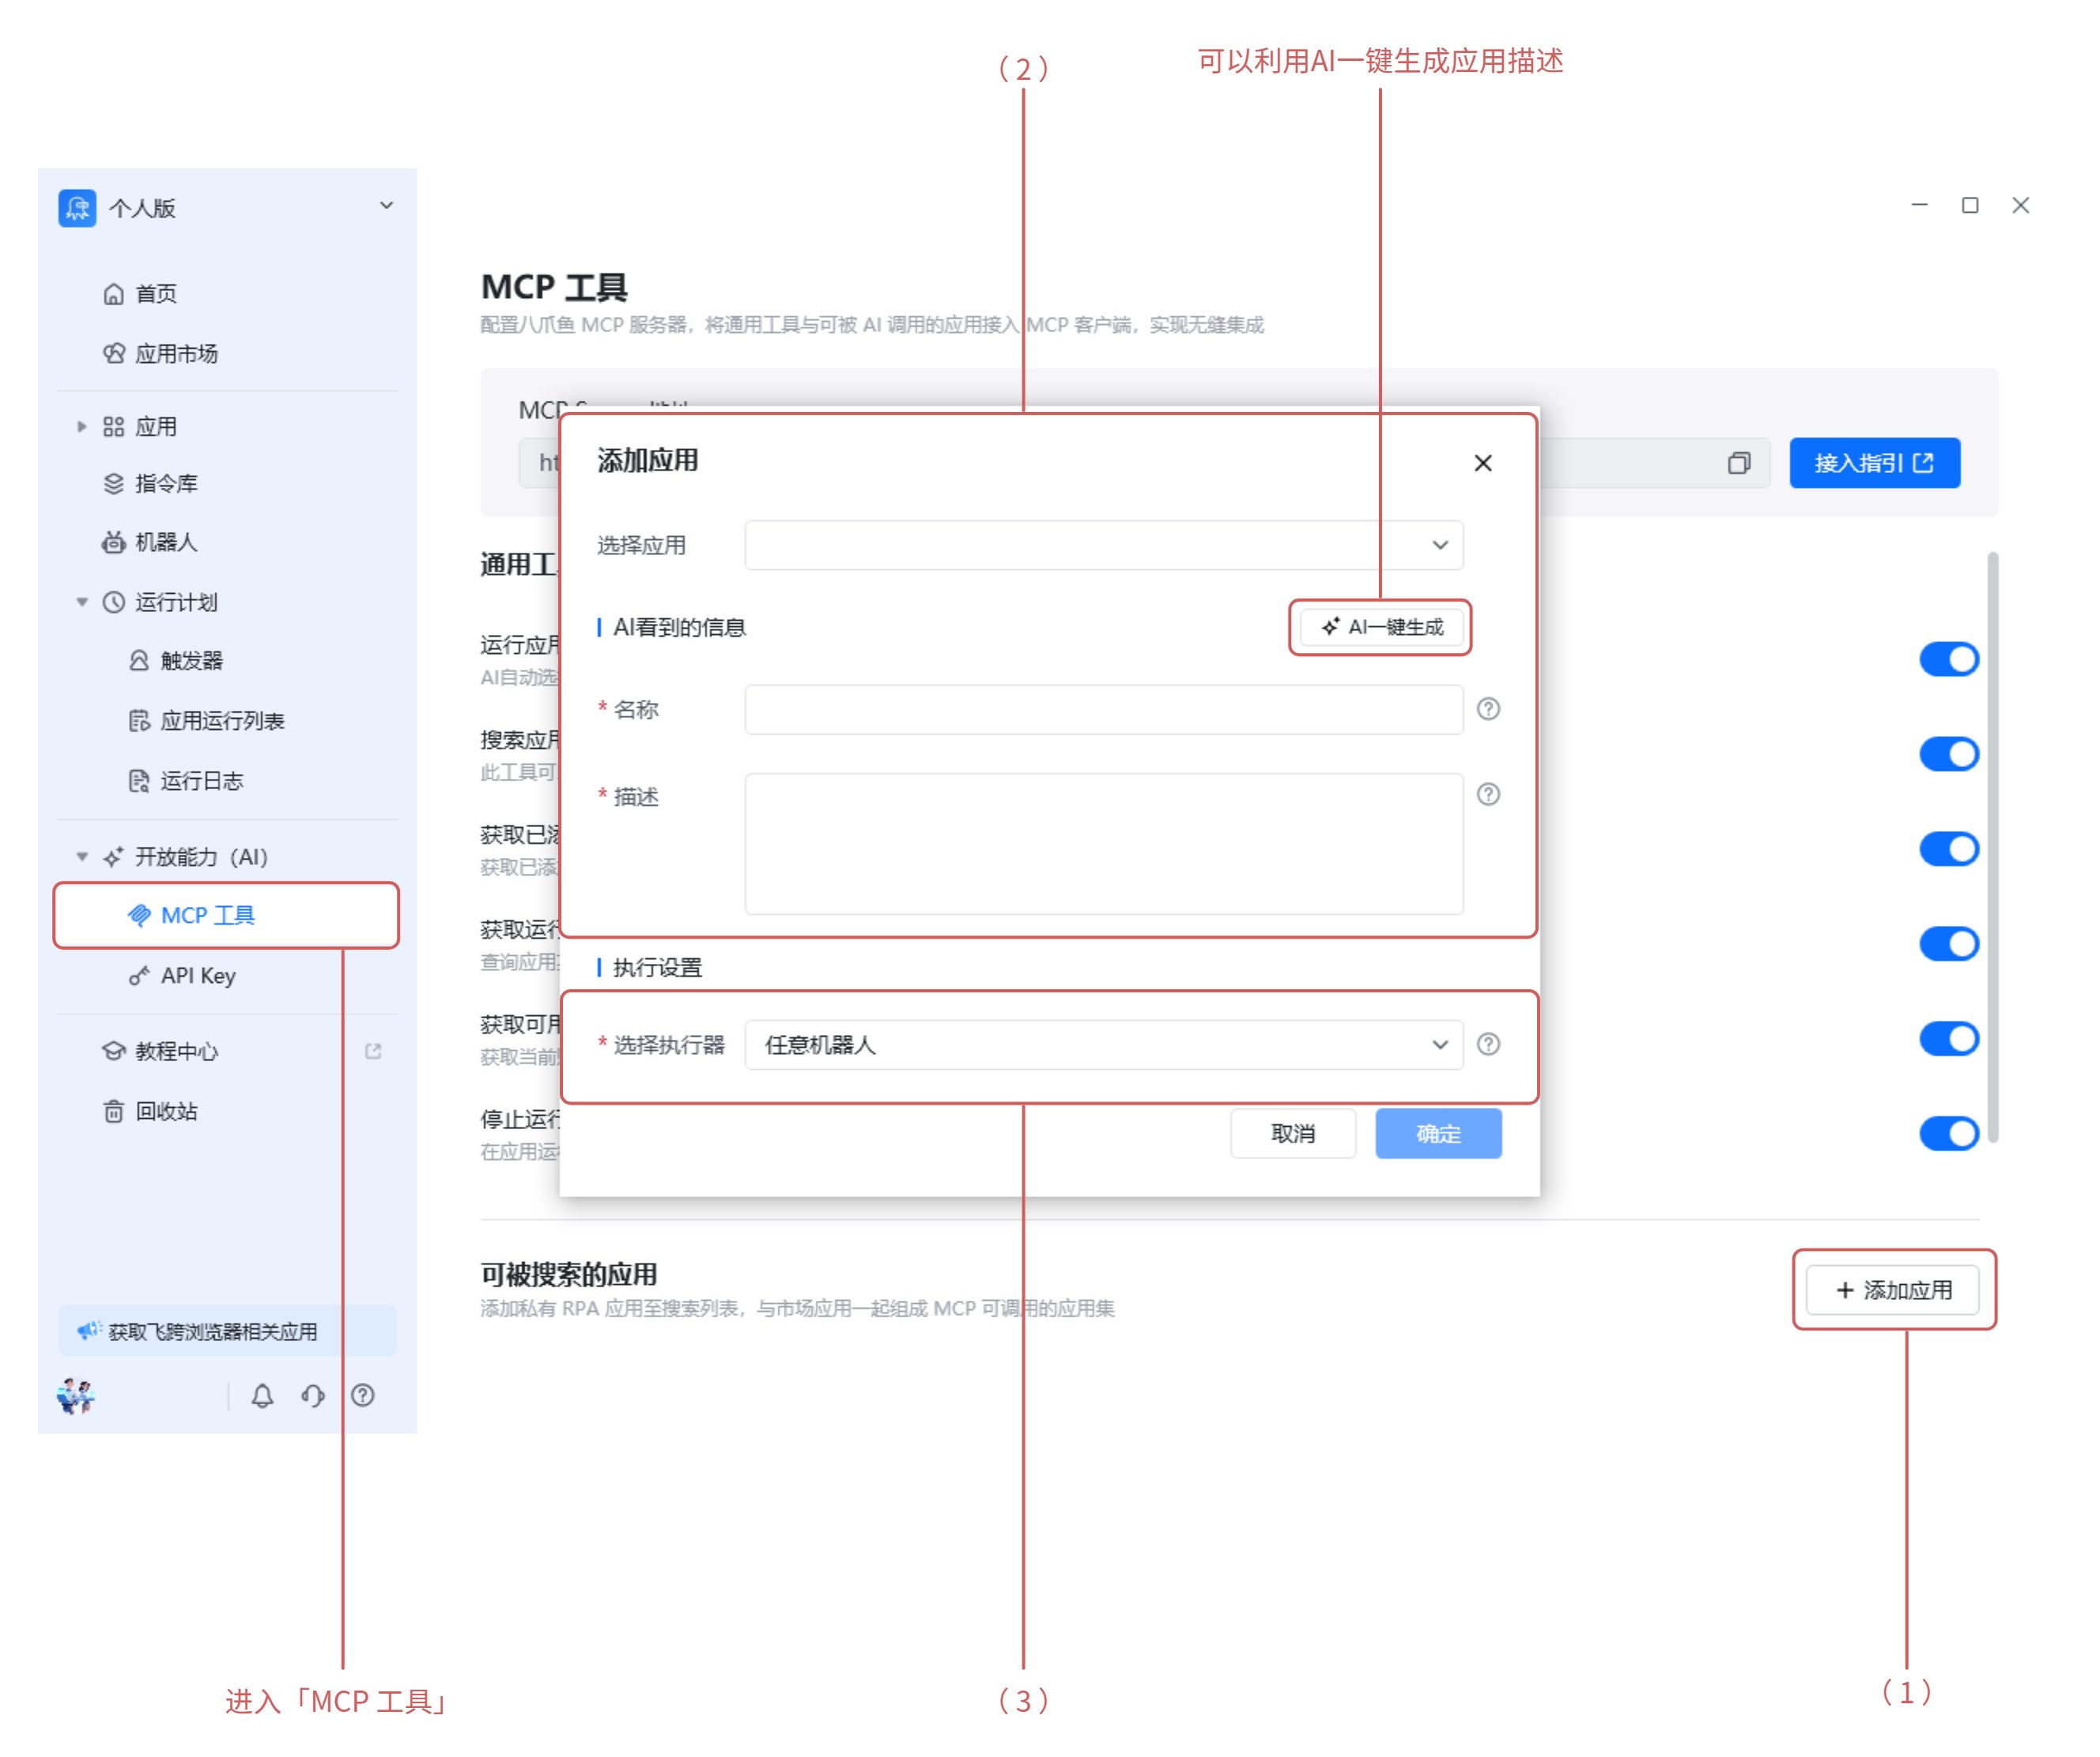Click the user avatar icon
The image size is (2100, 1757).
pos(76,1397)
